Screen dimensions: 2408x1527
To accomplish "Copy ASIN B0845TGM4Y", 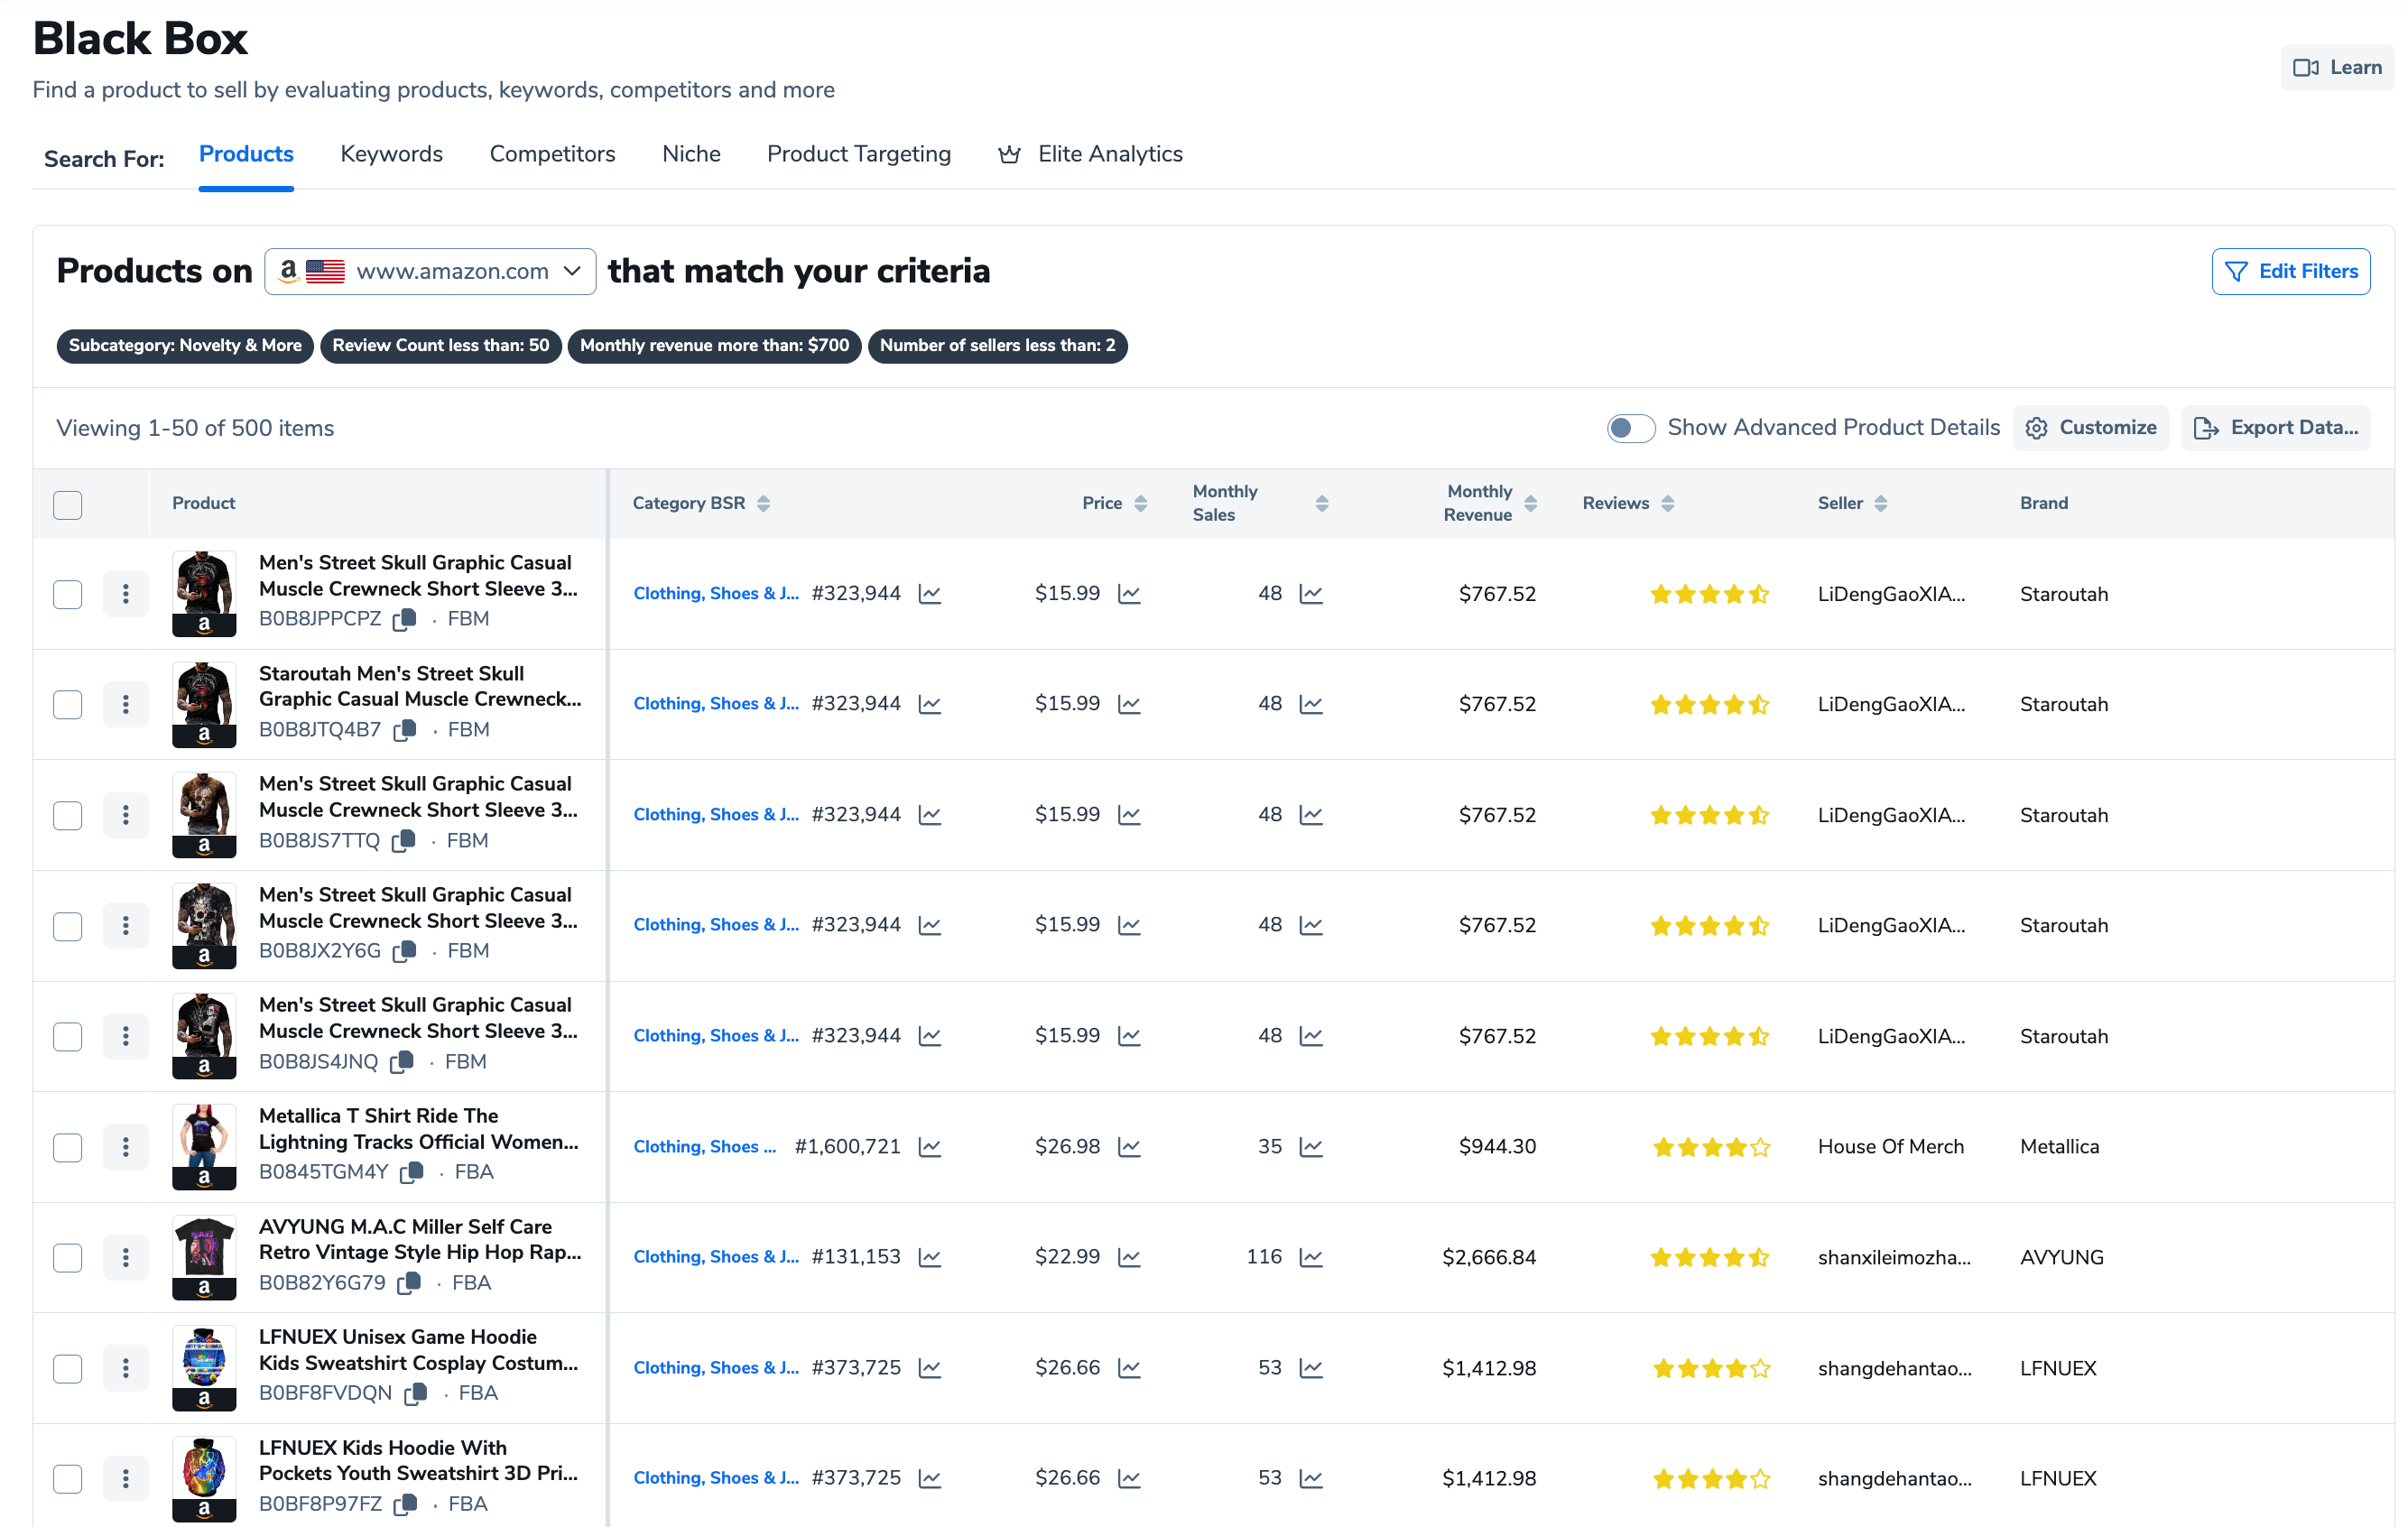I will pyautogui.click(x=412, y=1172).
